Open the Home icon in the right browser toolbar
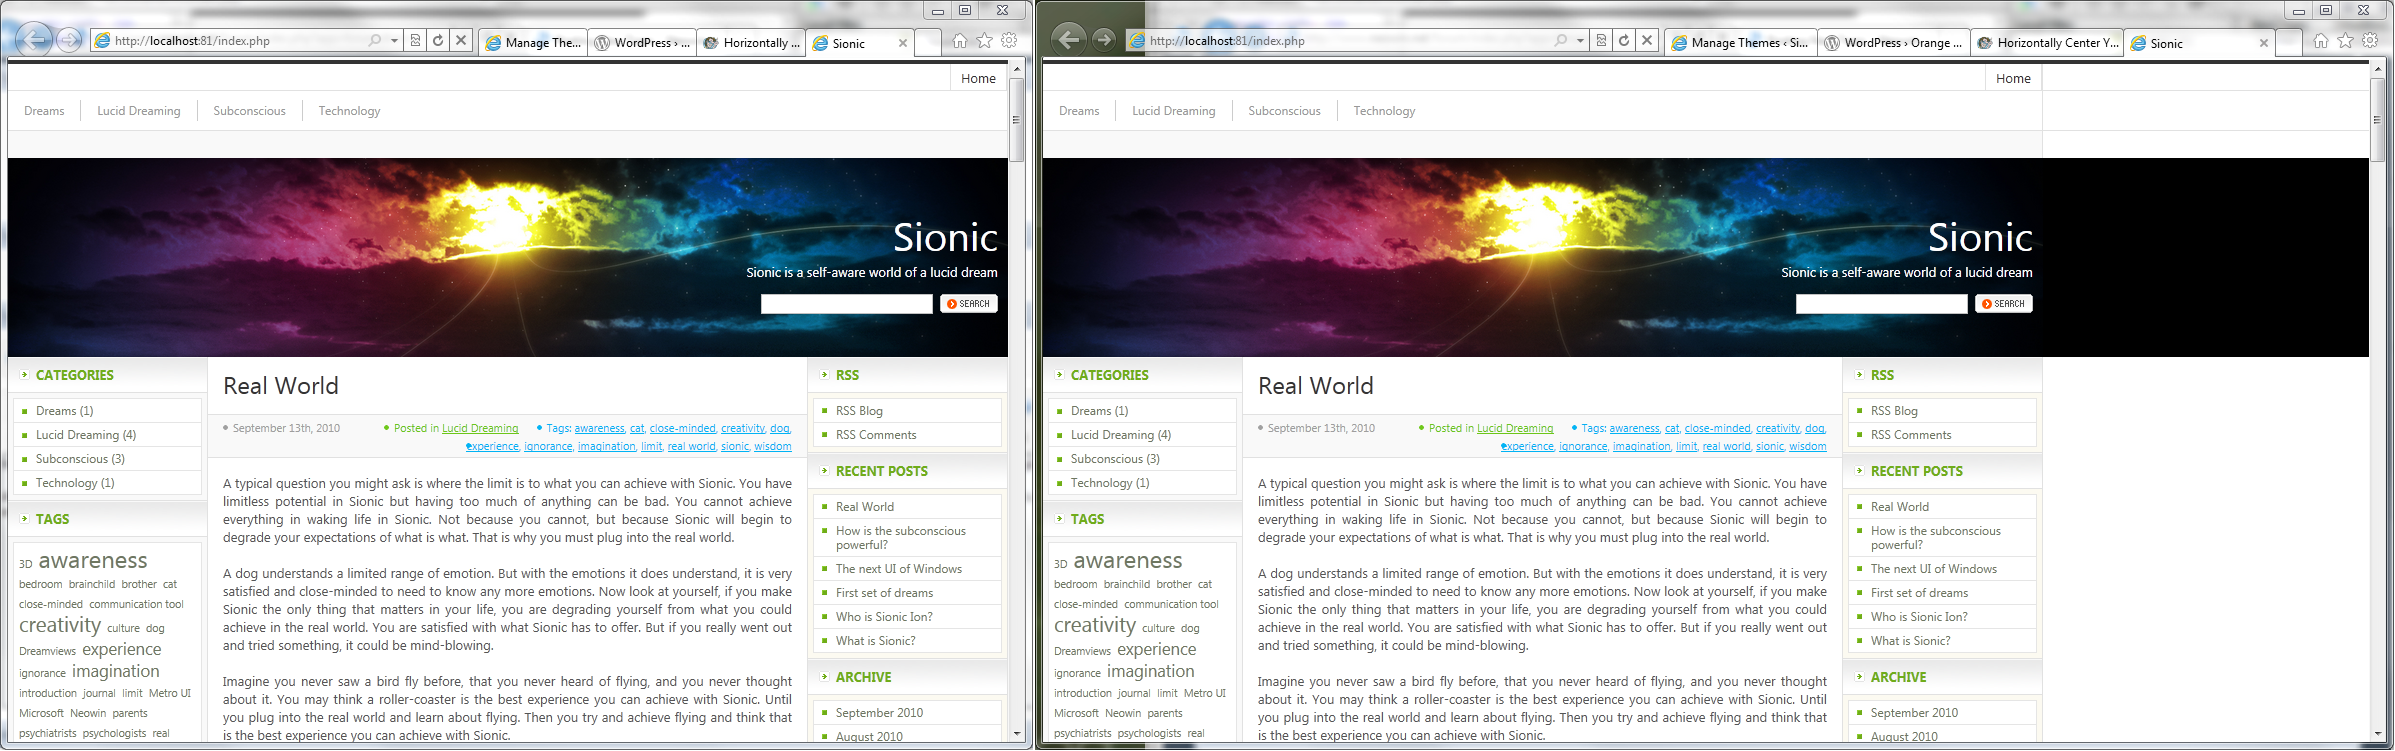The width and height of the screenshot is (2395, 751). pyautogui.click(x=2320, y=41)
